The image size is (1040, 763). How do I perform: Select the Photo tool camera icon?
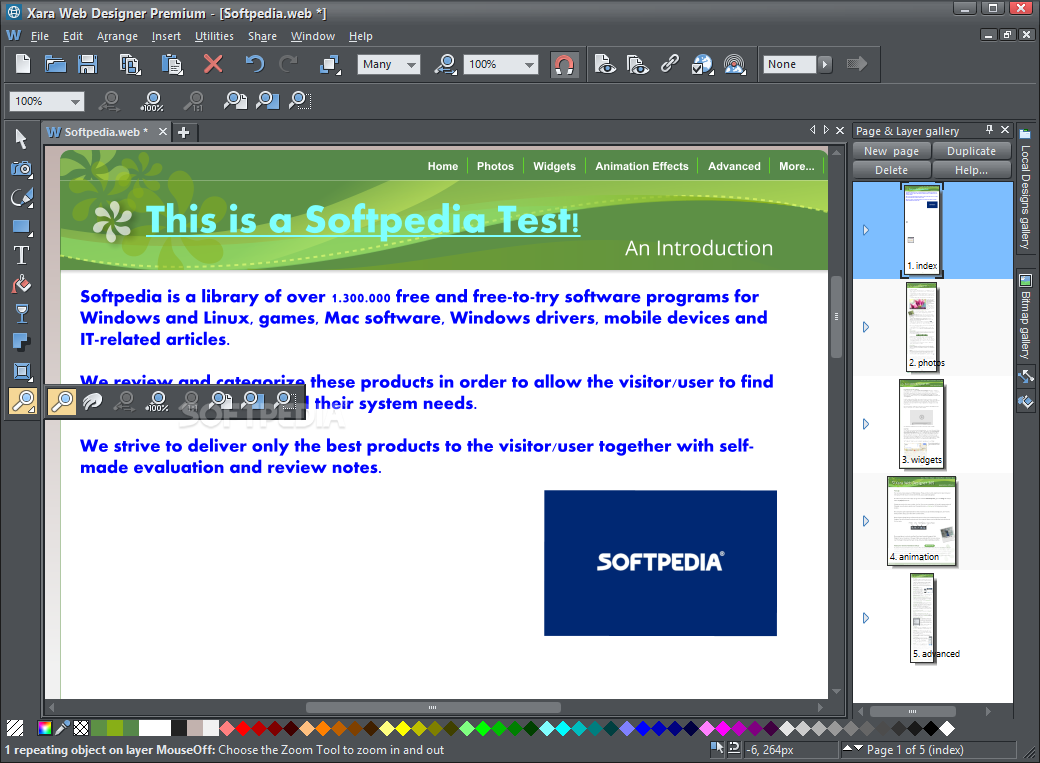point(21,169)
